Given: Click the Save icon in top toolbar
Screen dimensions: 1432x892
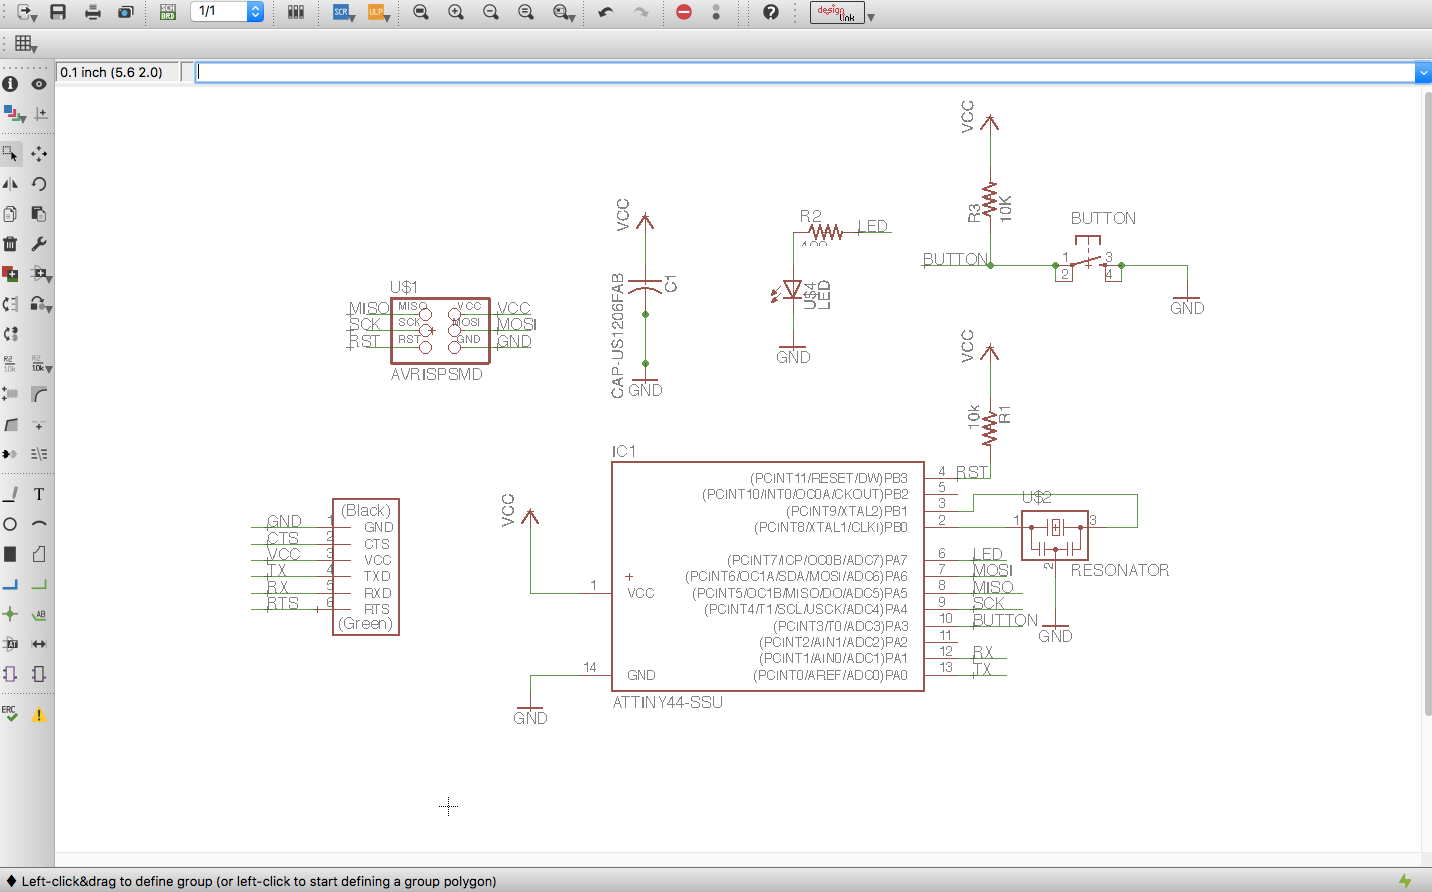Looking at the screenshot, I should [x=58, y=12].
